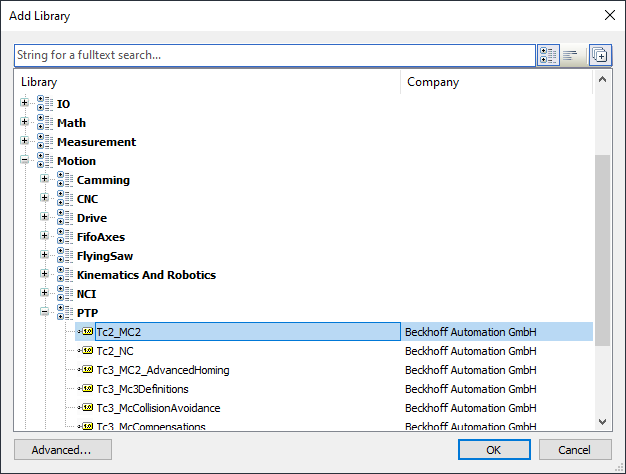Click the Drive category icon

coord(65,217)
